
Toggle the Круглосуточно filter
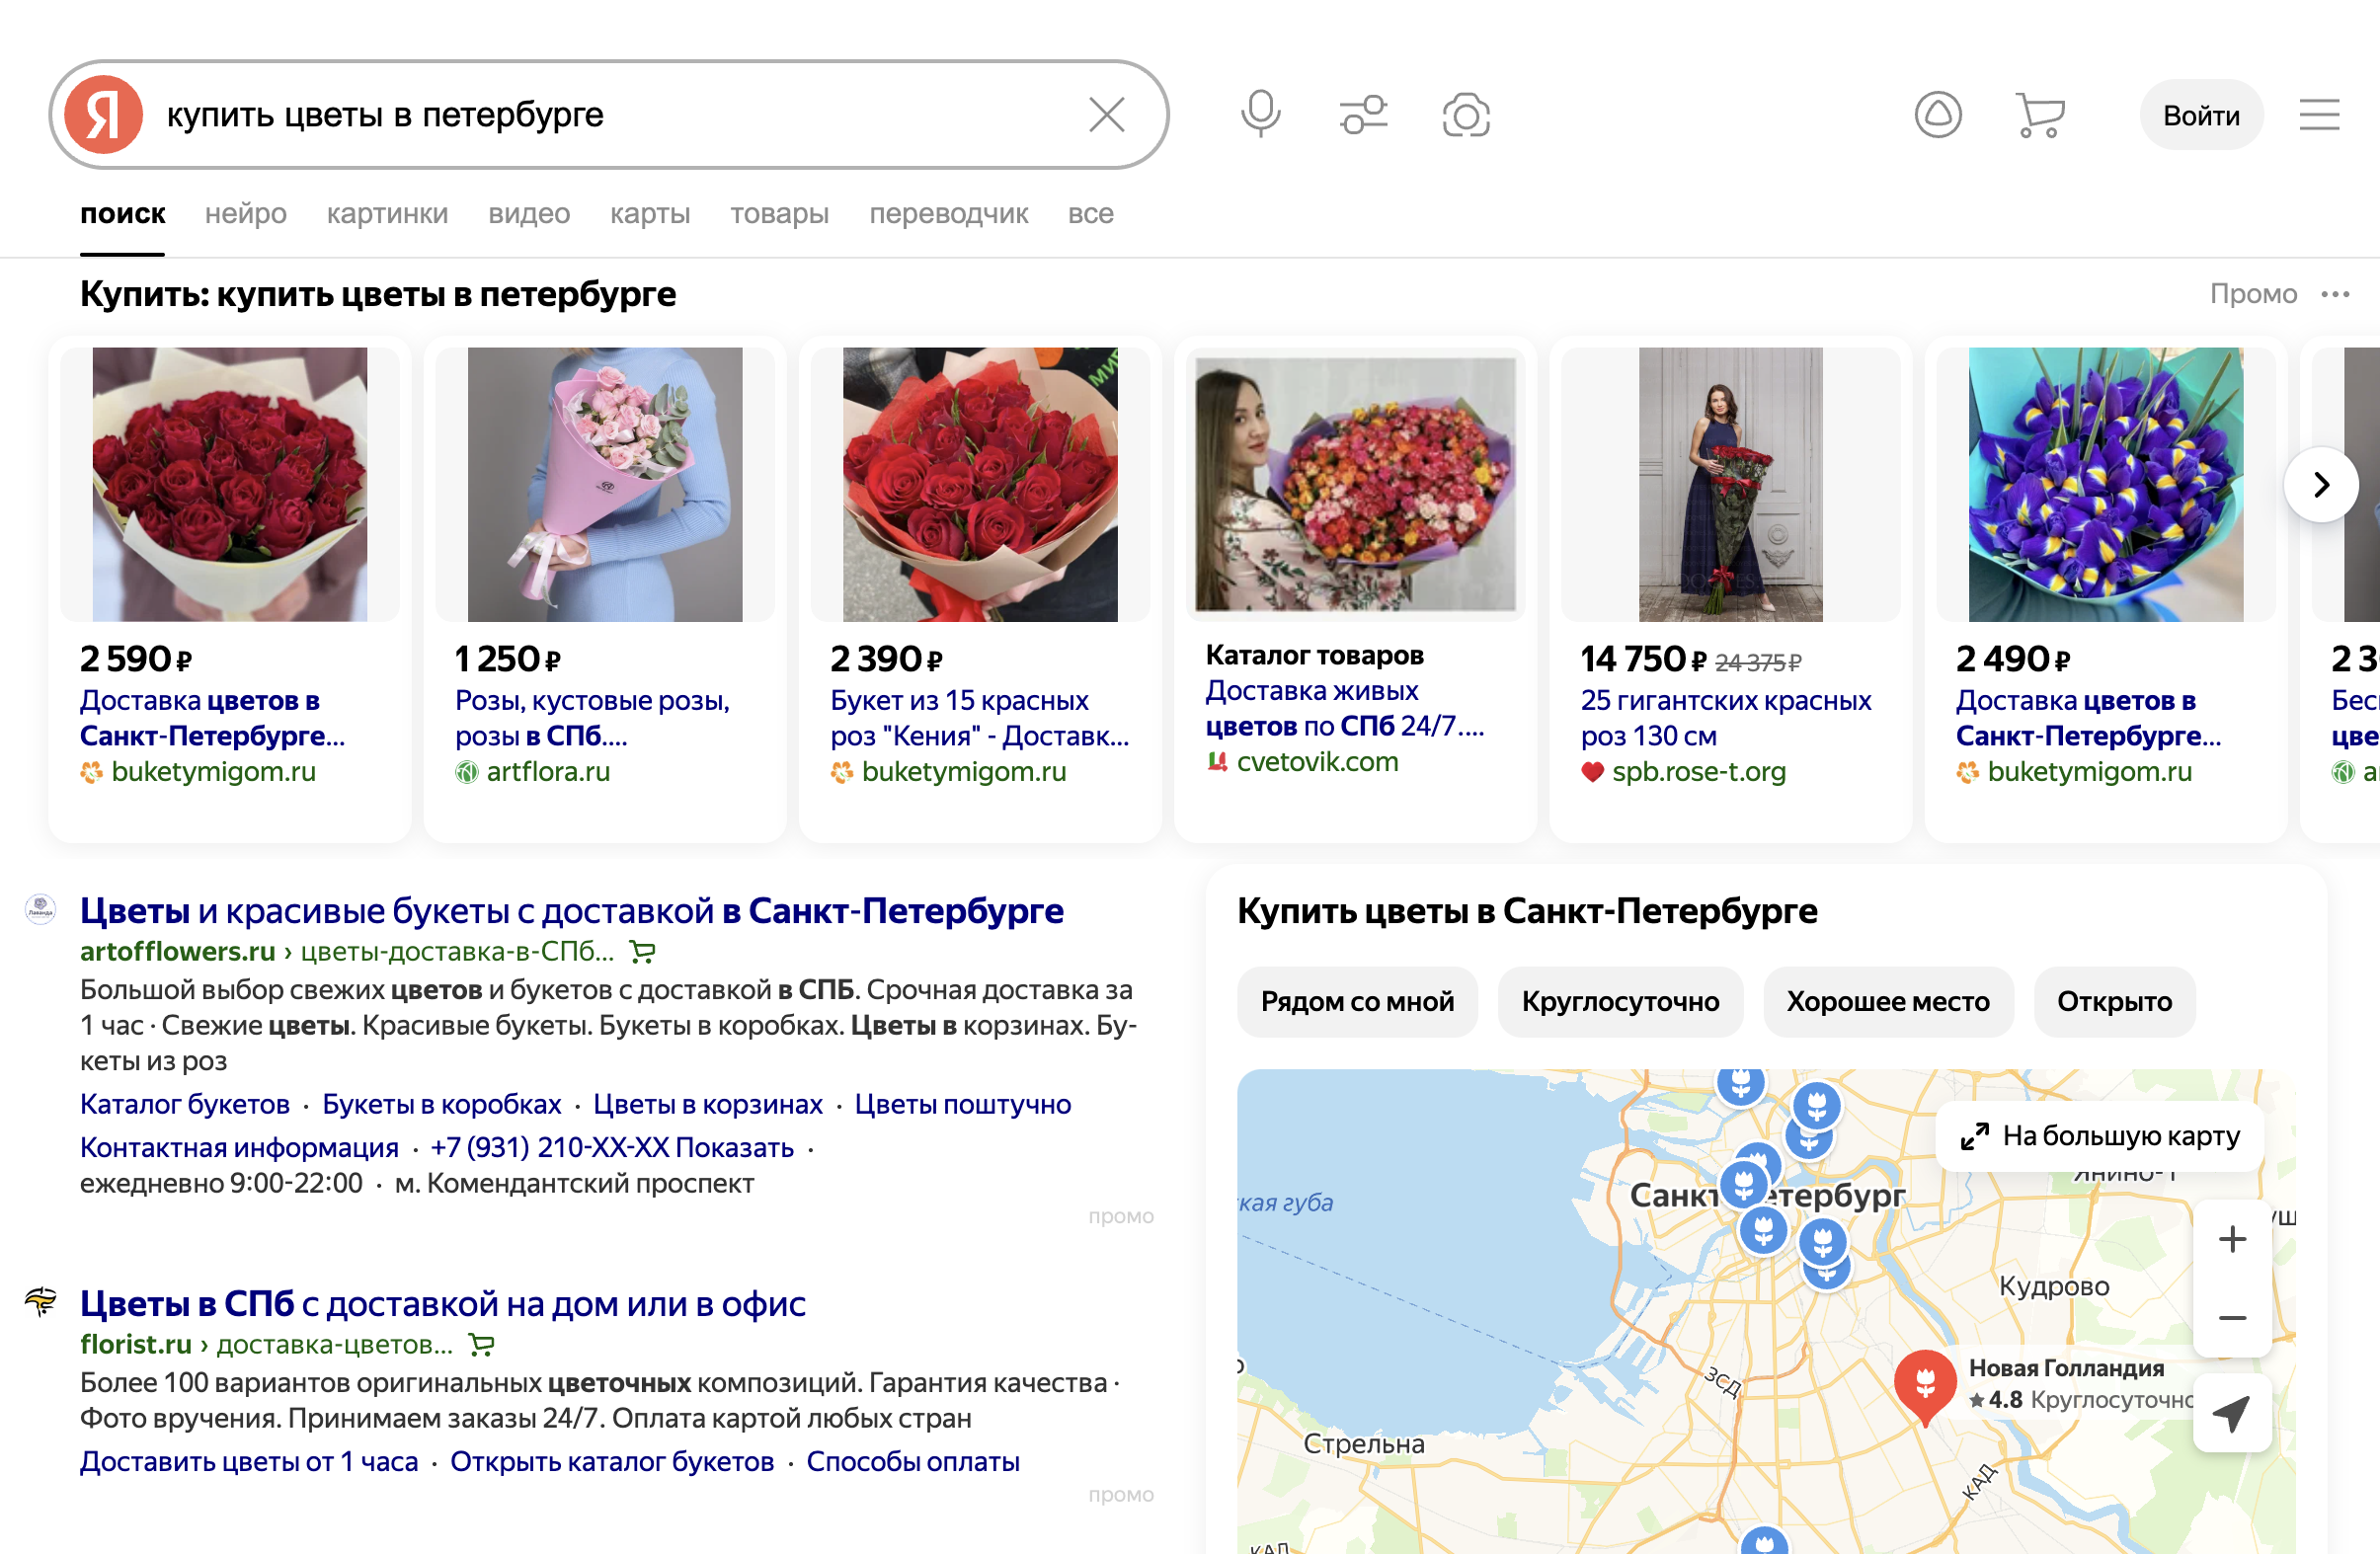(x=1620, y=1002)
